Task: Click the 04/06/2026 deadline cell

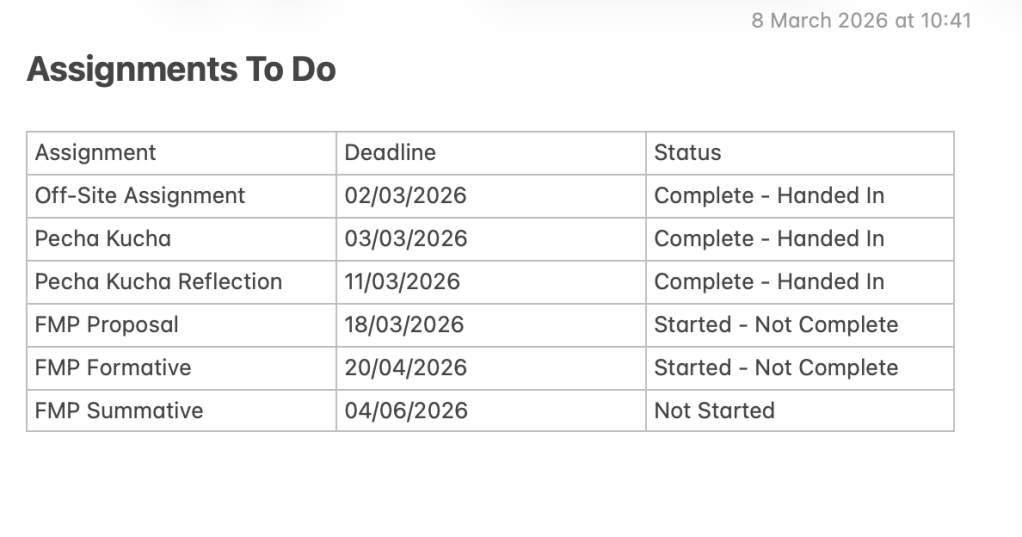Action: click(x=405, y=411)
